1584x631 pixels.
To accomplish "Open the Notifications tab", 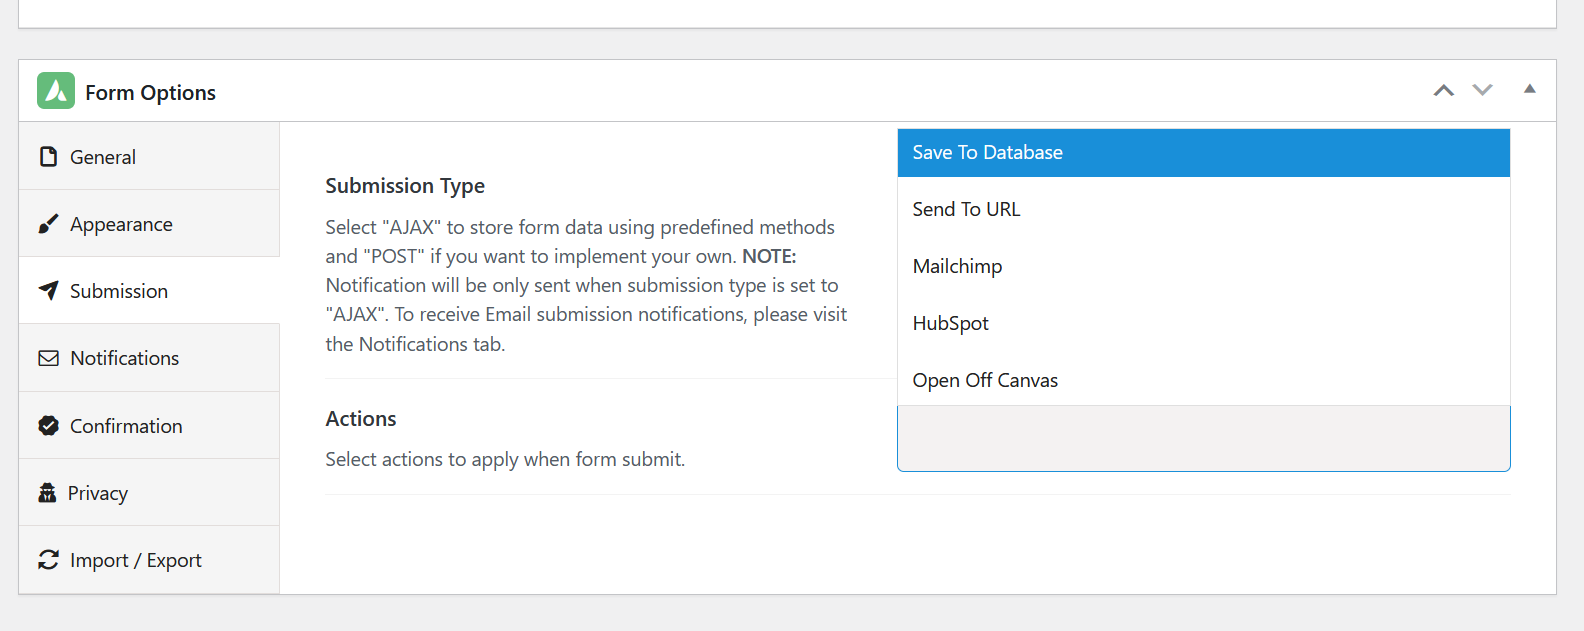I will click(x=125, y=358).
